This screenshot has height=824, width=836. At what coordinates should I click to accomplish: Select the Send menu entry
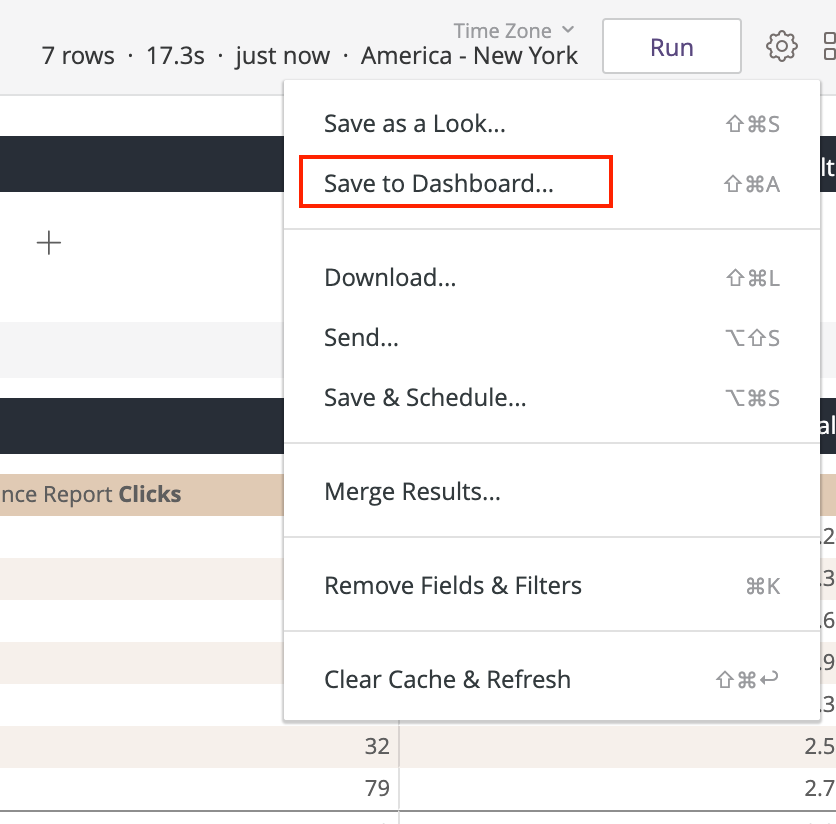(361, 338)
